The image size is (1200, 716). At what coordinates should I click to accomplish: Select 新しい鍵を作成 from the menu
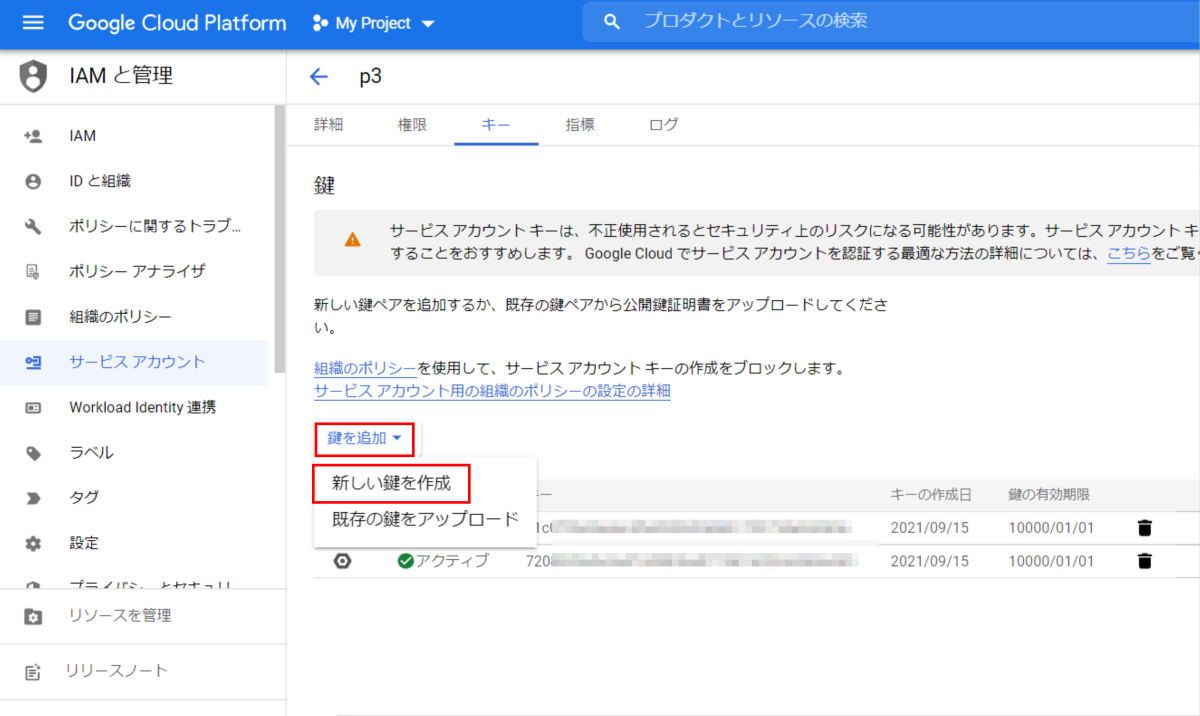click(x=392, y=483)
